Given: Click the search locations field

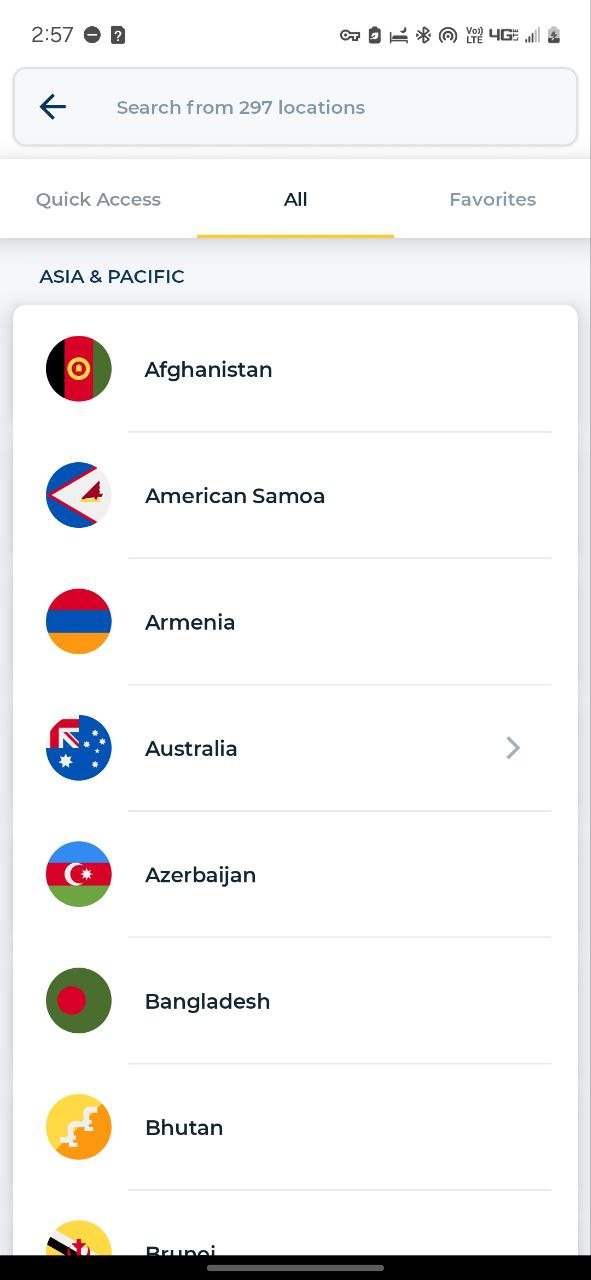Looking at the screenshot, I should [x=296, y=107].
